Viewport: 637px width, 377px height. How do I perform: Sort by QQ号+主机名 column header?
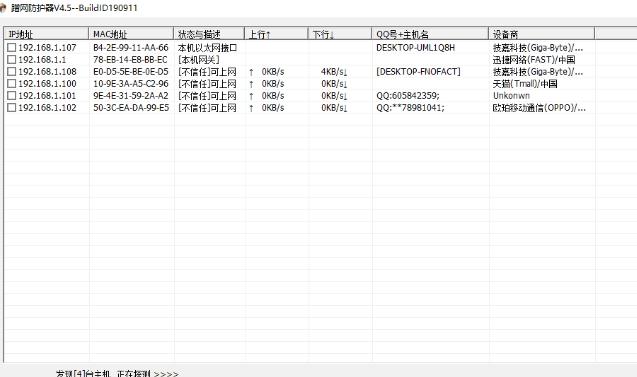tap(430, 34)
